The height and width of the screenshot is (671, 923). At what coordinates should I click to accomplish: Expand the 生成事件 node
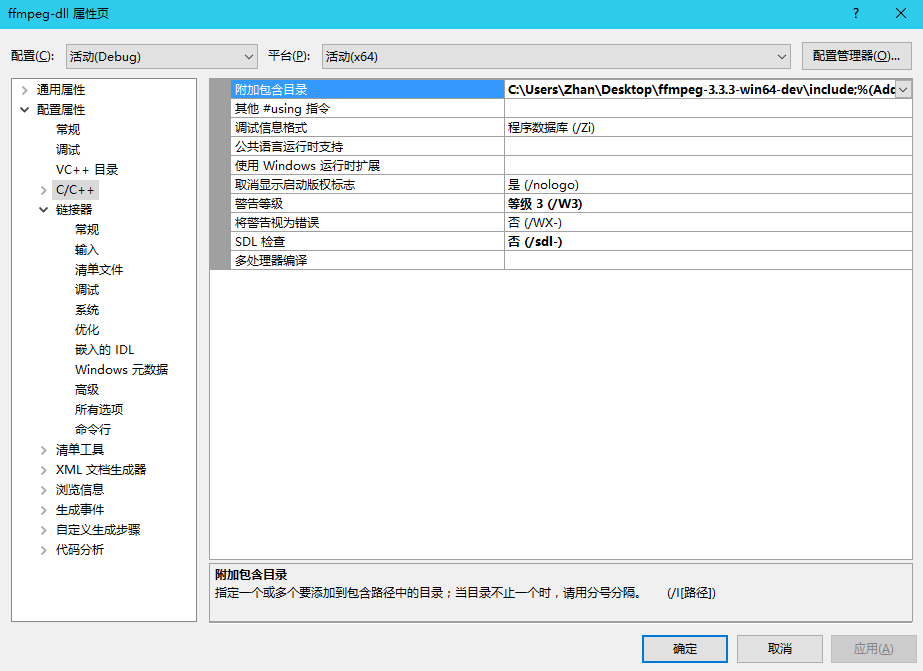tap(44, 510)
